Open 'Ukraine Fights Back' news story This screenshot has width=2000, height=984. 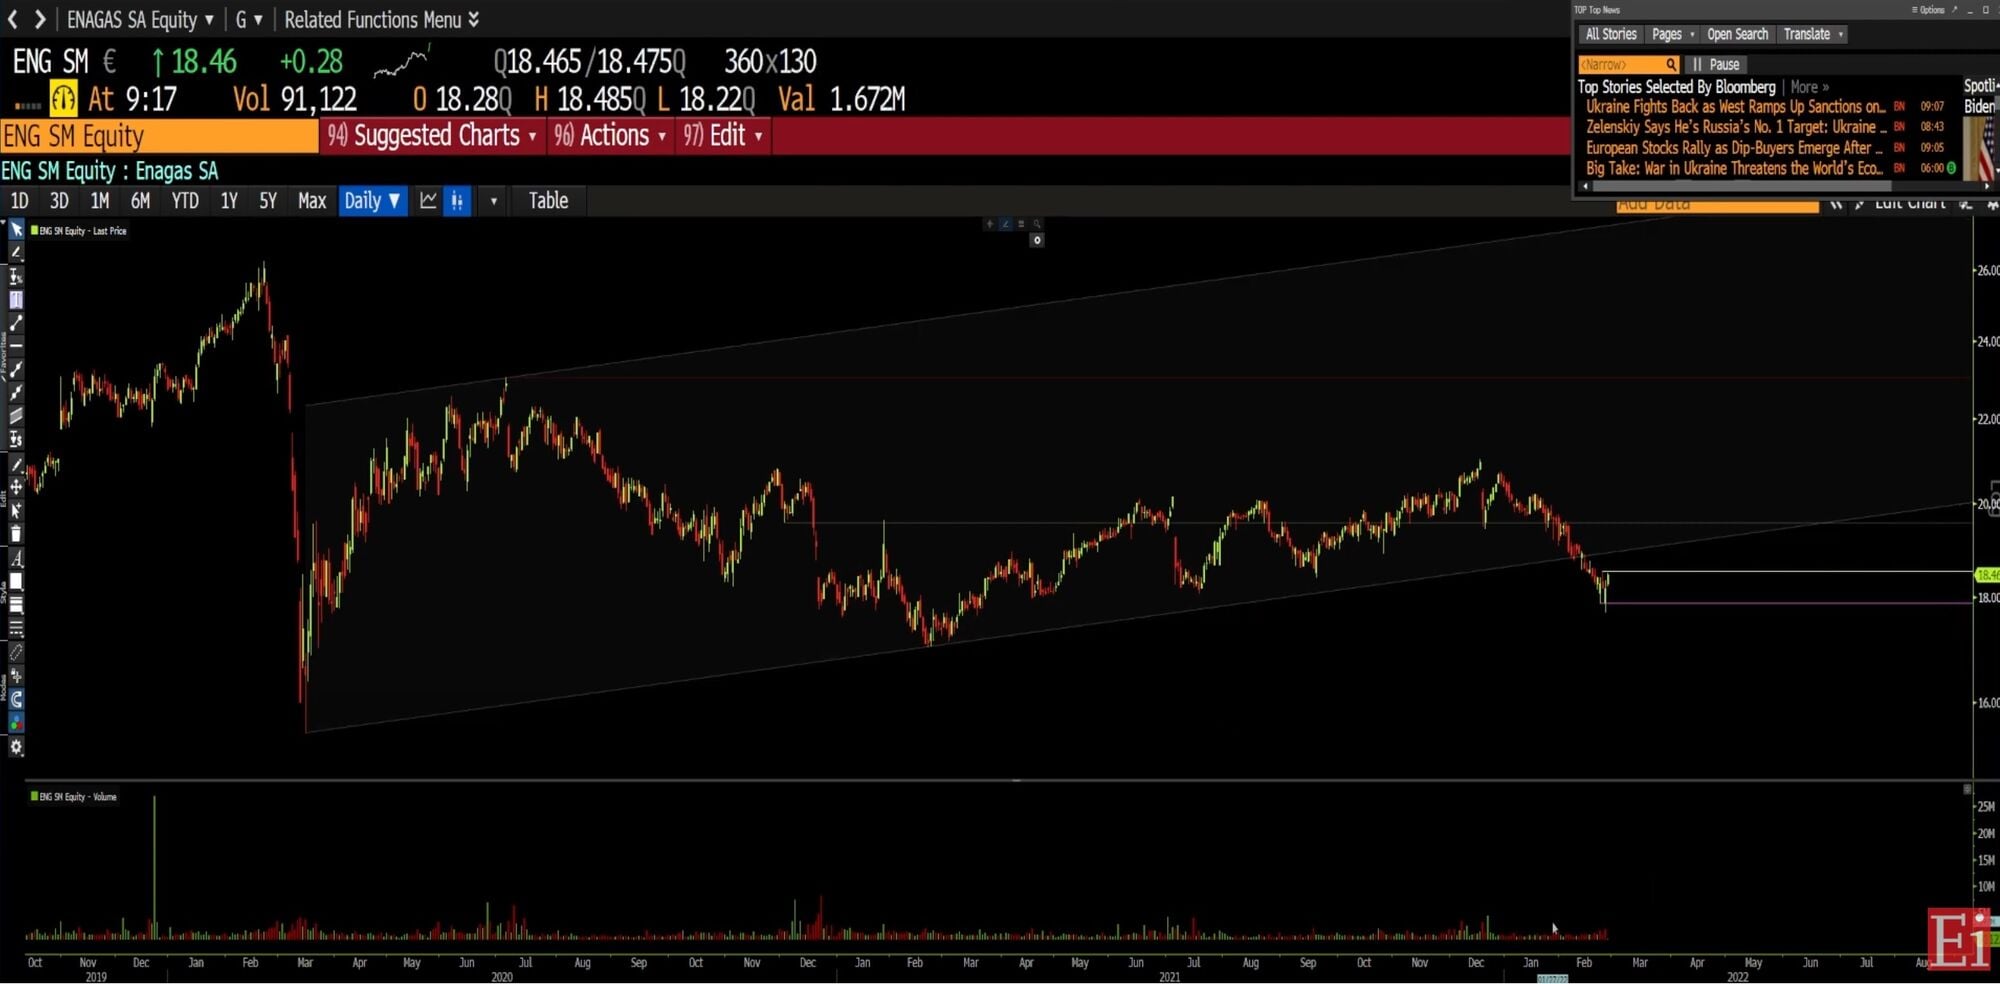point(1735,107)
